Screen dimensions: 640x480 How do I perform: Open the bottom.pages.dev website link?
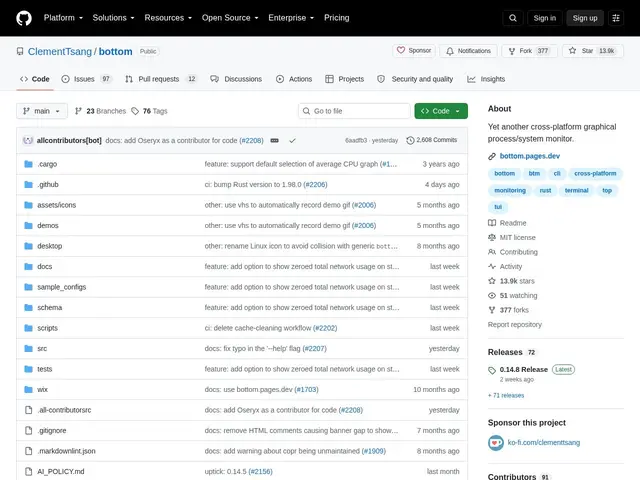(x=530, y=156)
